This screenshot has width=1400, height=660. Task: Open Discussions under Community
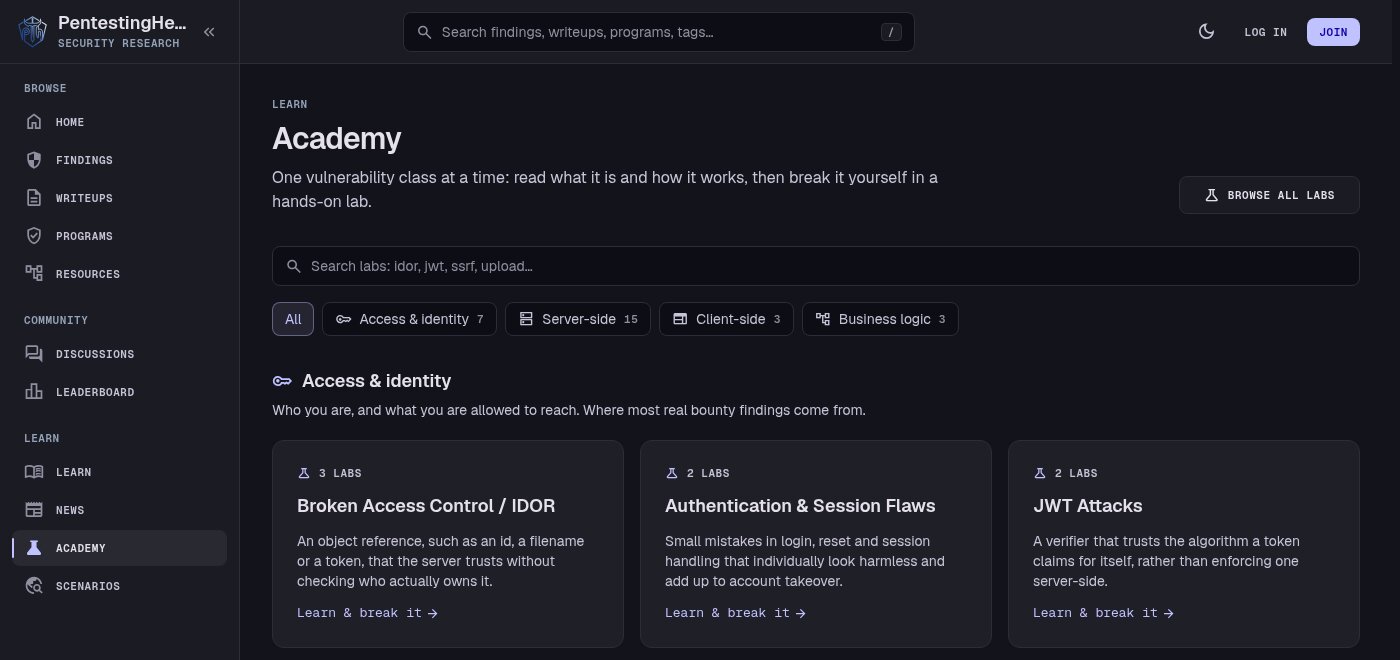(x=119, y=354)
